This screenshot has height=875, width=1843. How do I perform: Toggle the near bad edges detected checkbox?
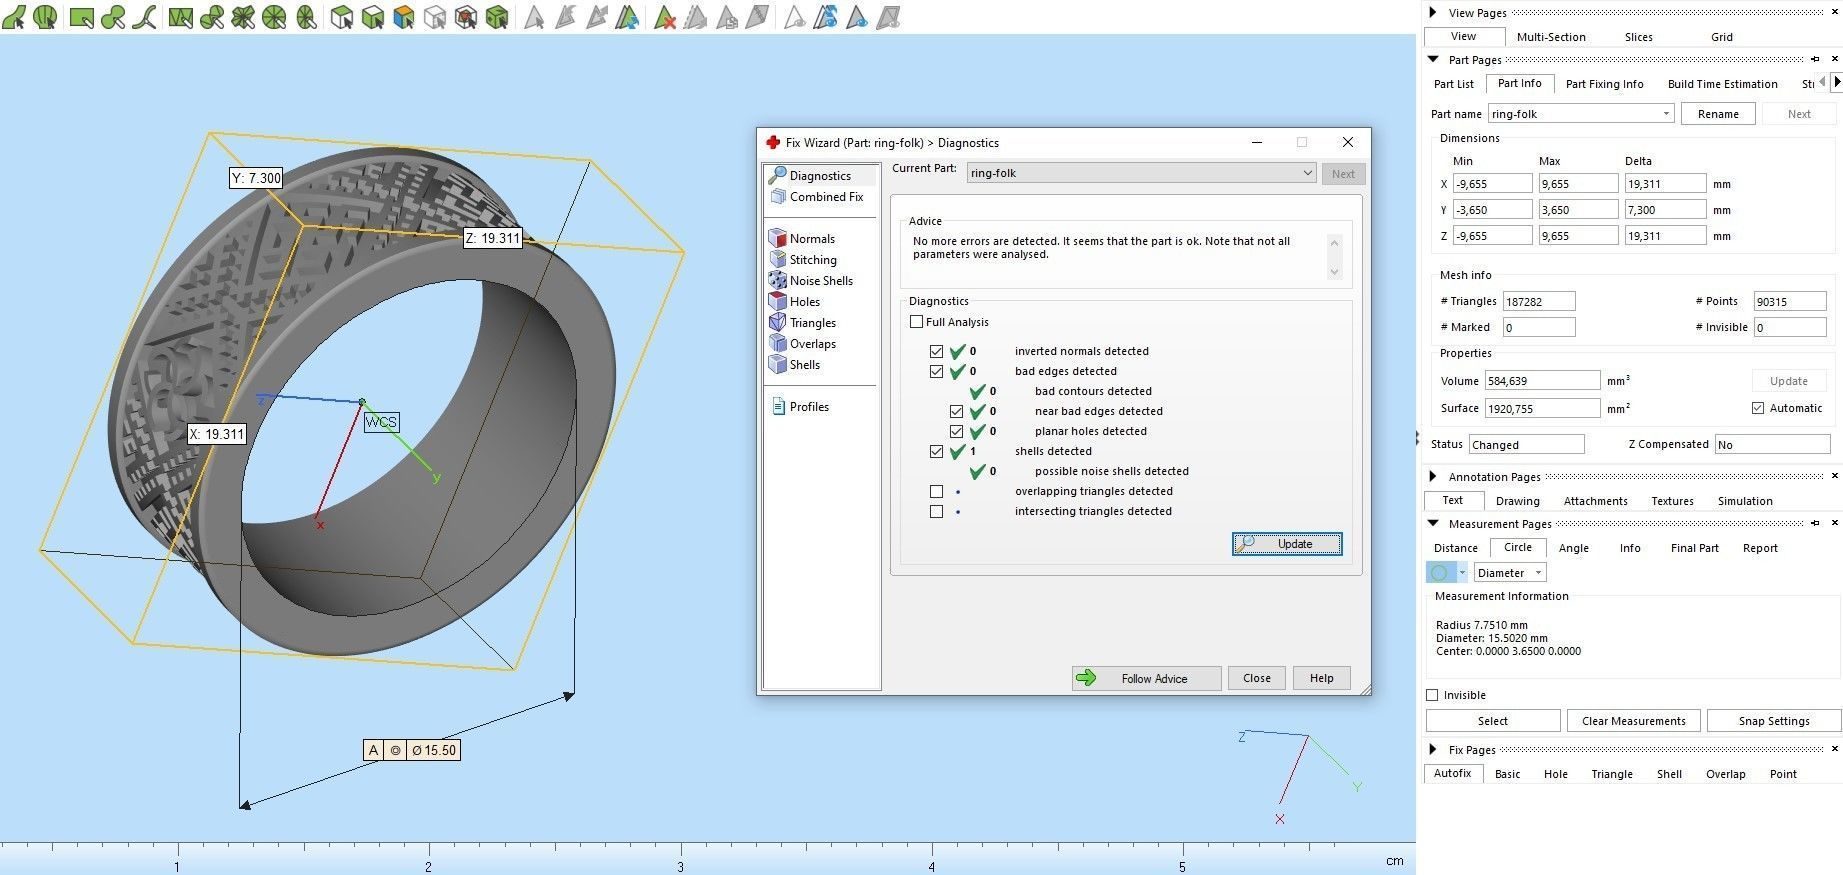click(956, 411)
